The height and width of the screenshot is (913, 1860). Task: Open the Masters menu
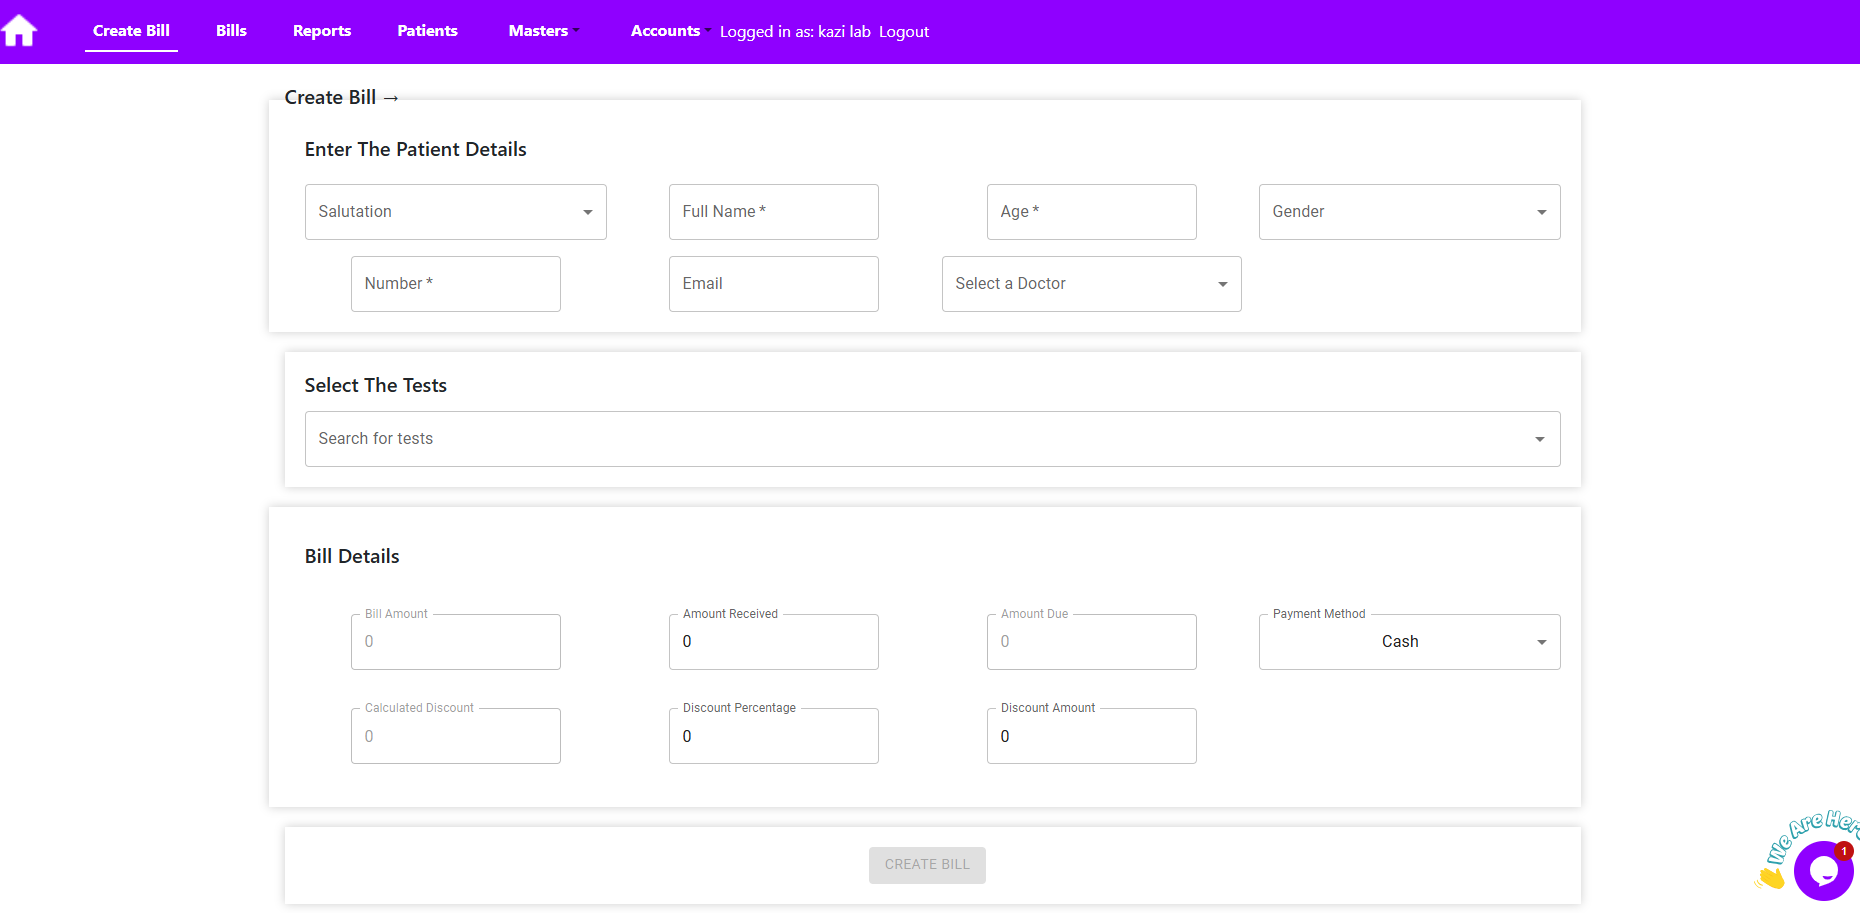[x=542, y=31]
